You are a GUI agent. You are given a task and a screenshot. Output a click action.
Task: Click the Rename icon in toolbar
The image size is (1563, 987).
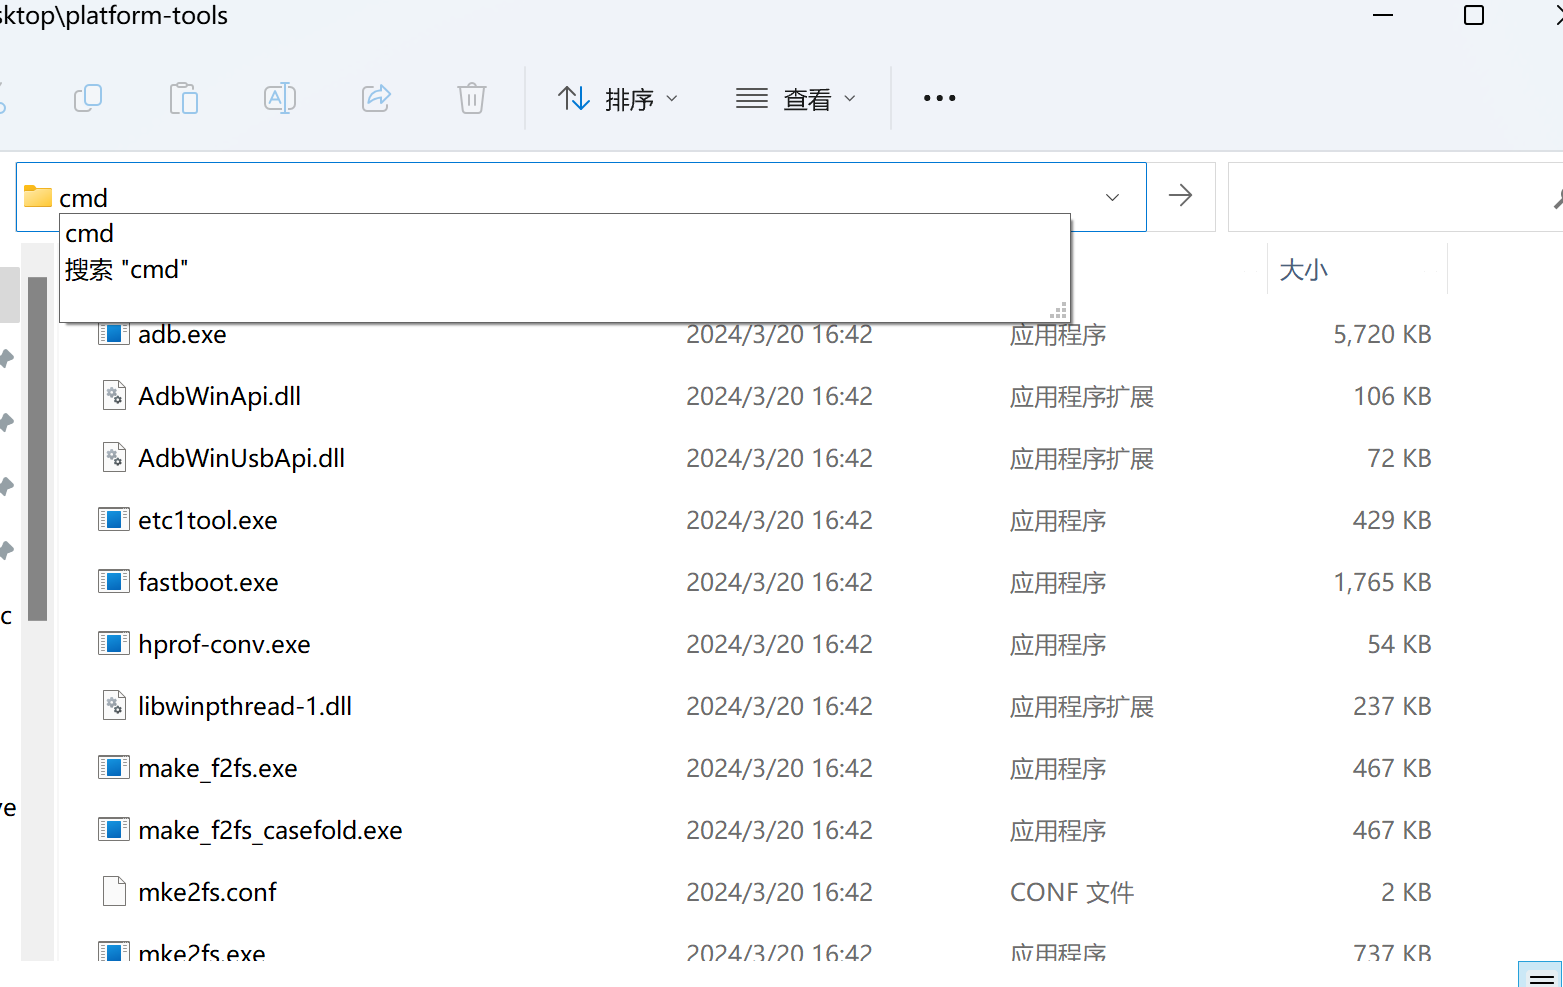point(280,98)
